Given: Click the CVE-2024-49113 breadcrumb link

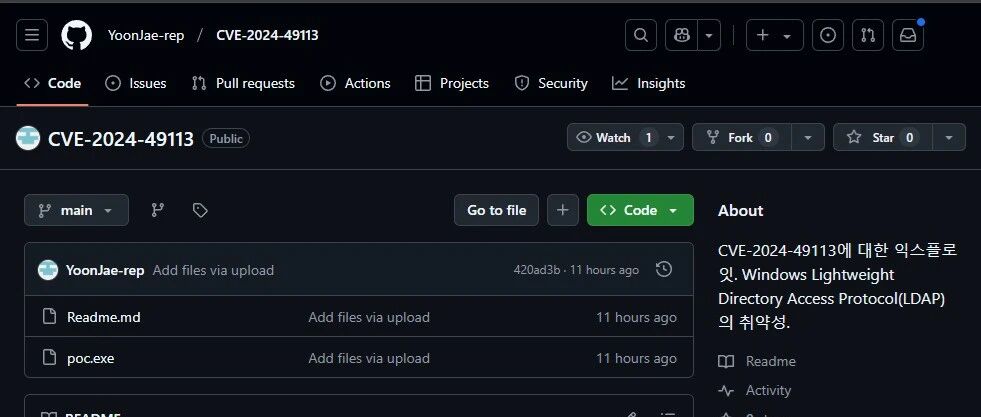Looking at the screenshot, I should point(267,35).
